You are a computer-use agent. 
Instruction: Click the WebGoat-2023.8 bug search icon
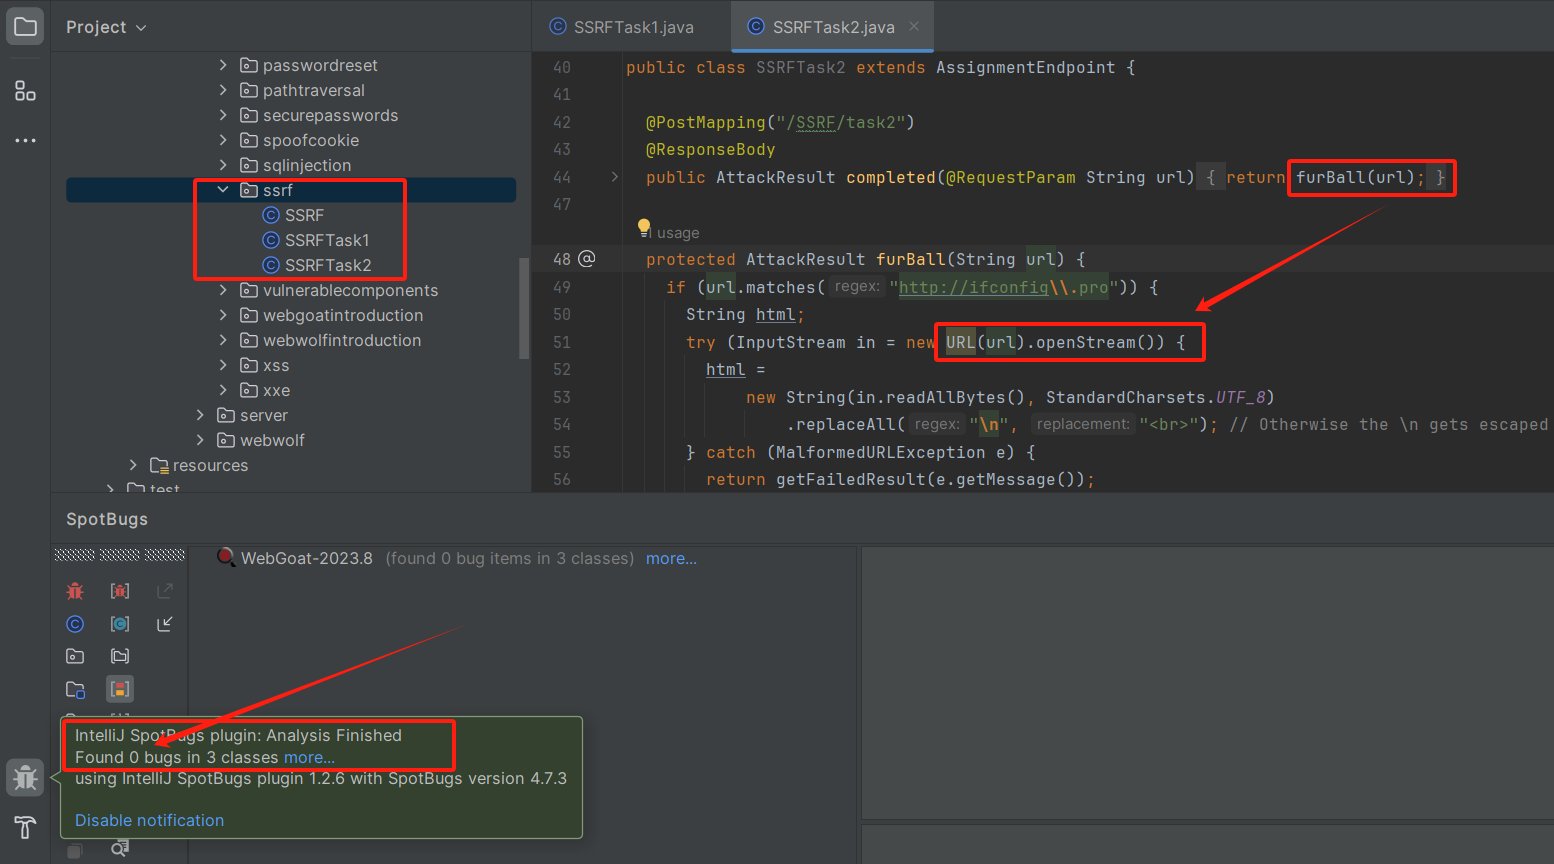[226, 557]
